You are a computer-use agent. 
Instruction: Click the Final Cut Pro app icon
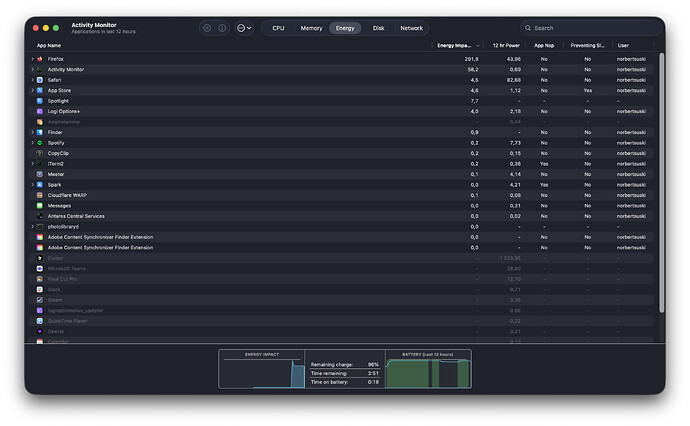pyautogui.click(x=40, y=279)
